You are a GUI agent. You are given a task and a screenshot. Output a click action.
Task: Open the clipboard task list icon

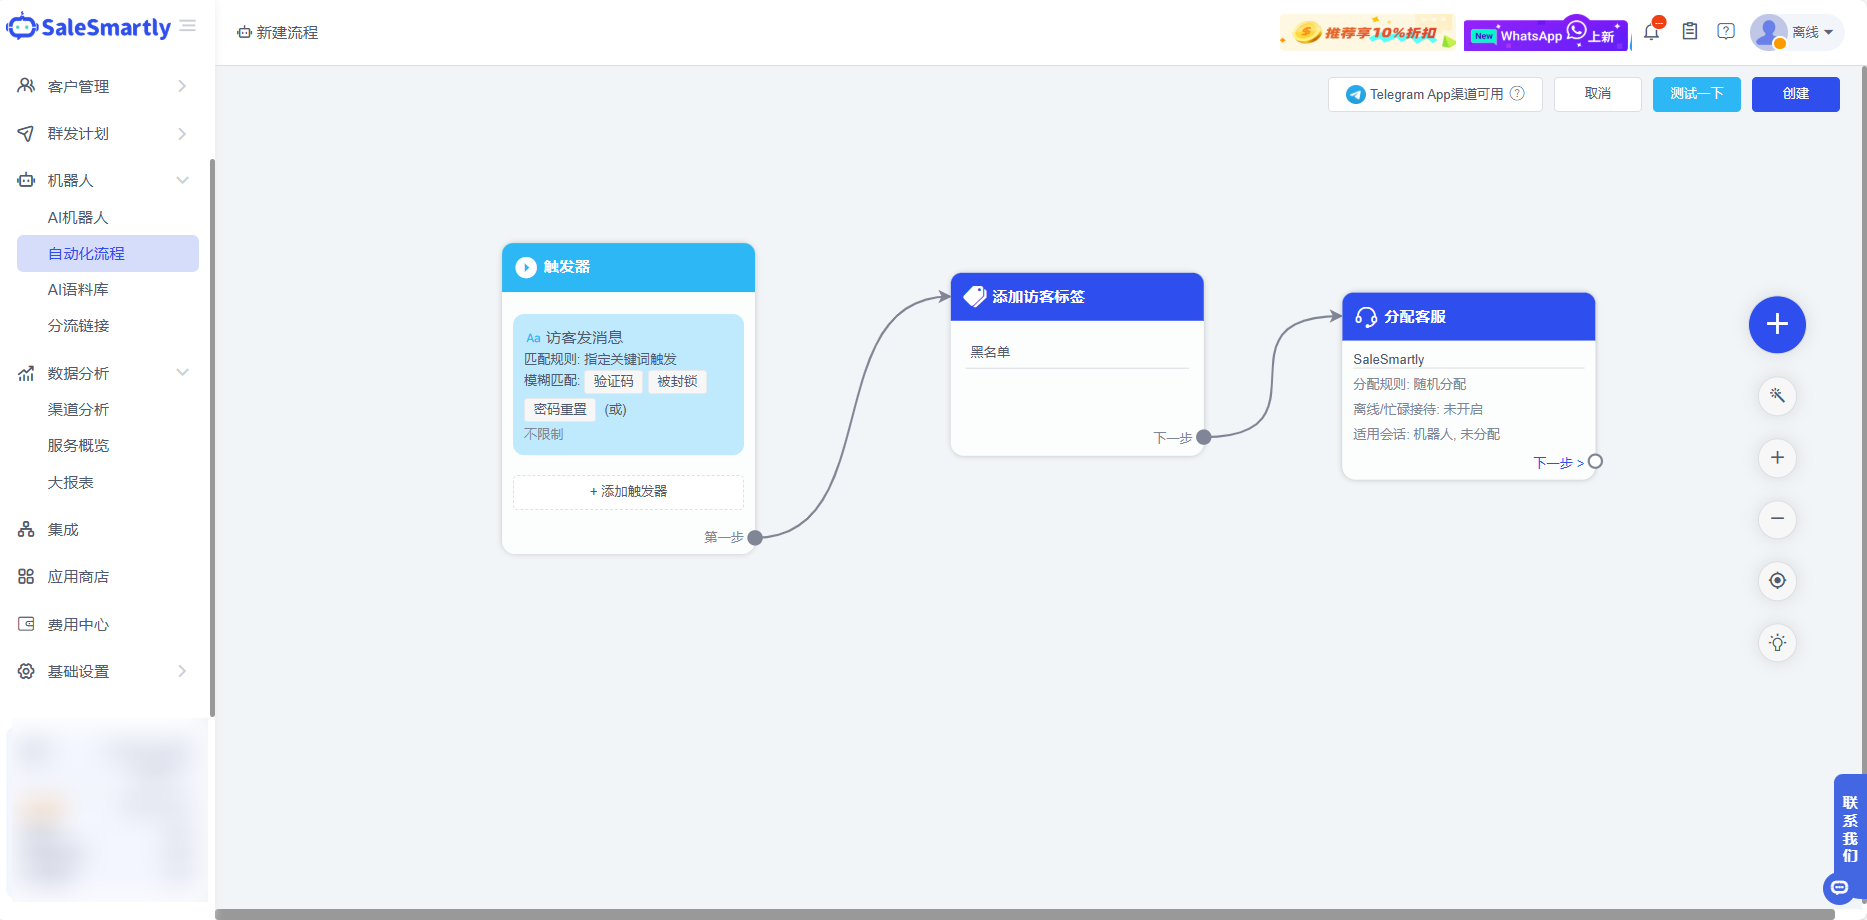pos(1690,31)
